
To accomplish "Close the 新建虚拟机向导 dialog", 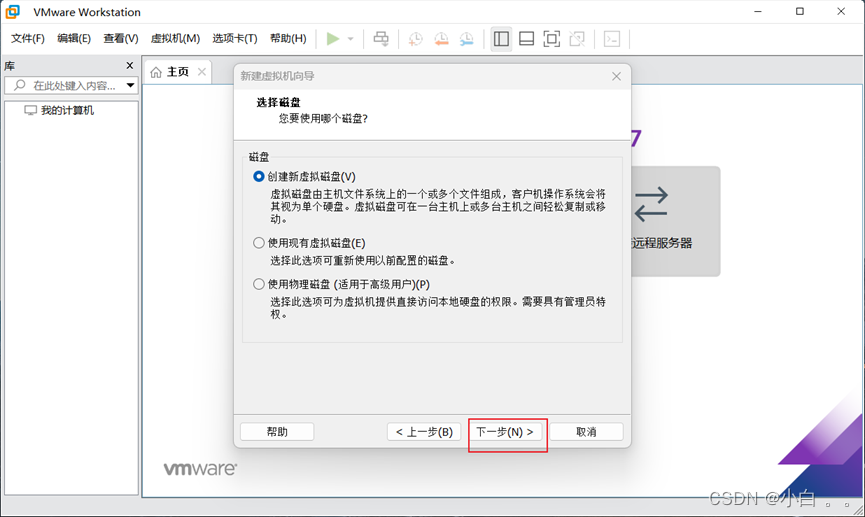I will pos(616,76).
